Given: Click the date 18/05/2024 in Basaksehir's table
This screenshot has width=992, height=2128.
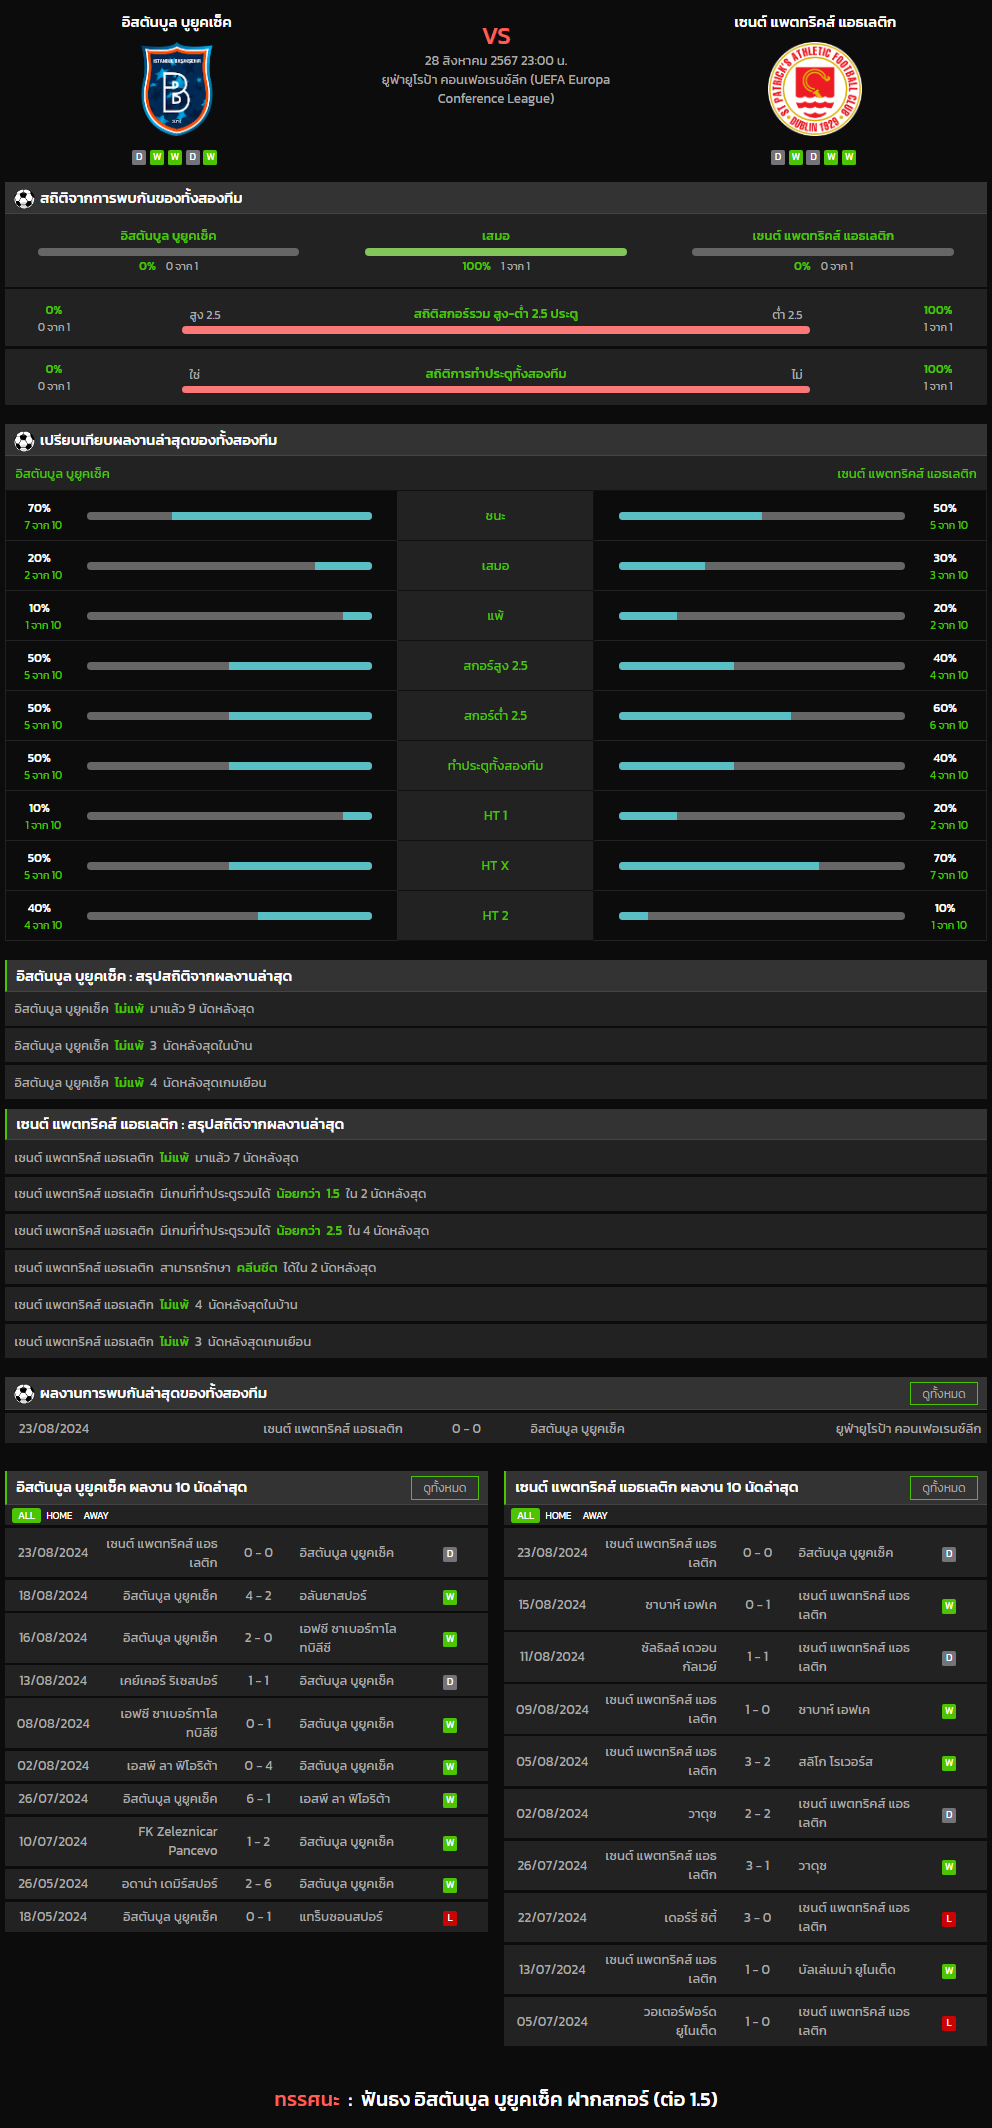Looking at the screenshot, I should pyautogui.click(x=53, y=1917).
